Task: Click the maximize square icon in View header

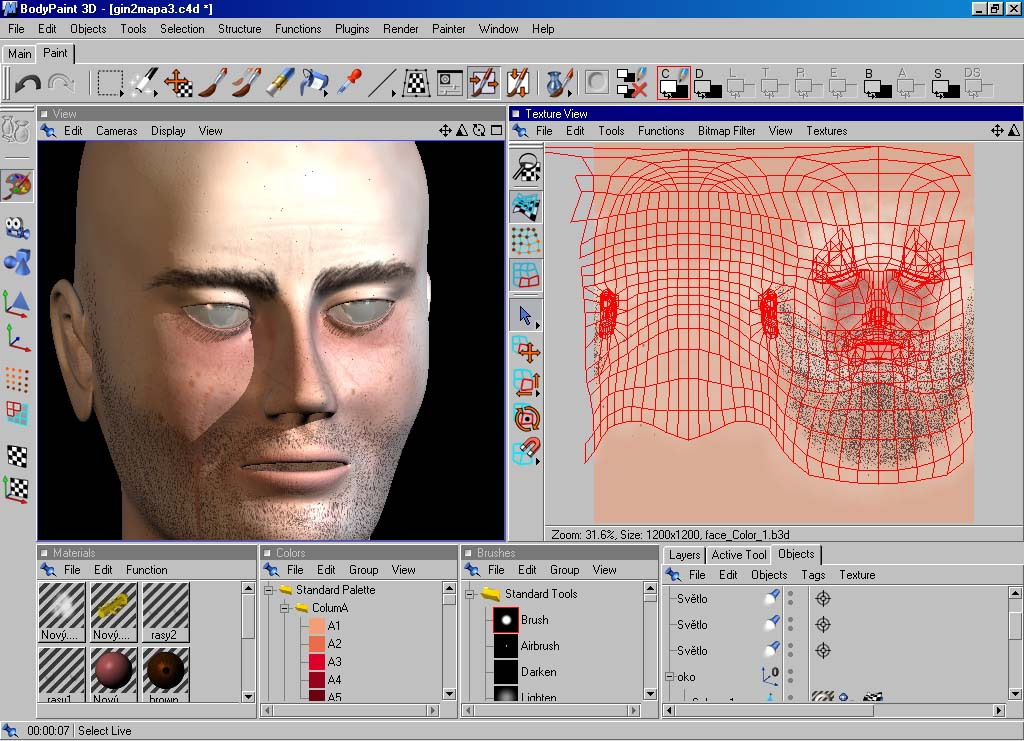Action: (496, 130)
